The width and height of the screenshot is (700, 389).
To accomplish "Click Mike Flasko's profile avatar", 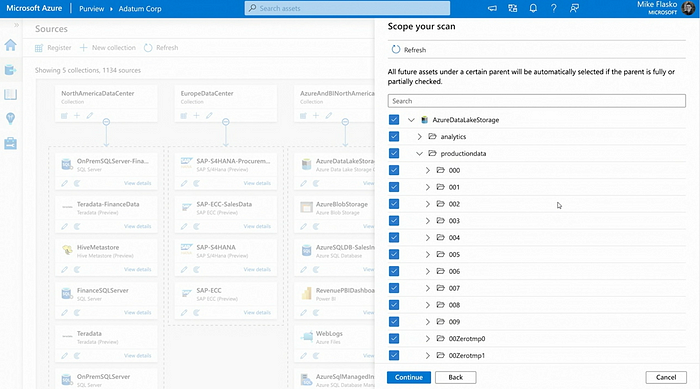I will [x=688, y=8].
